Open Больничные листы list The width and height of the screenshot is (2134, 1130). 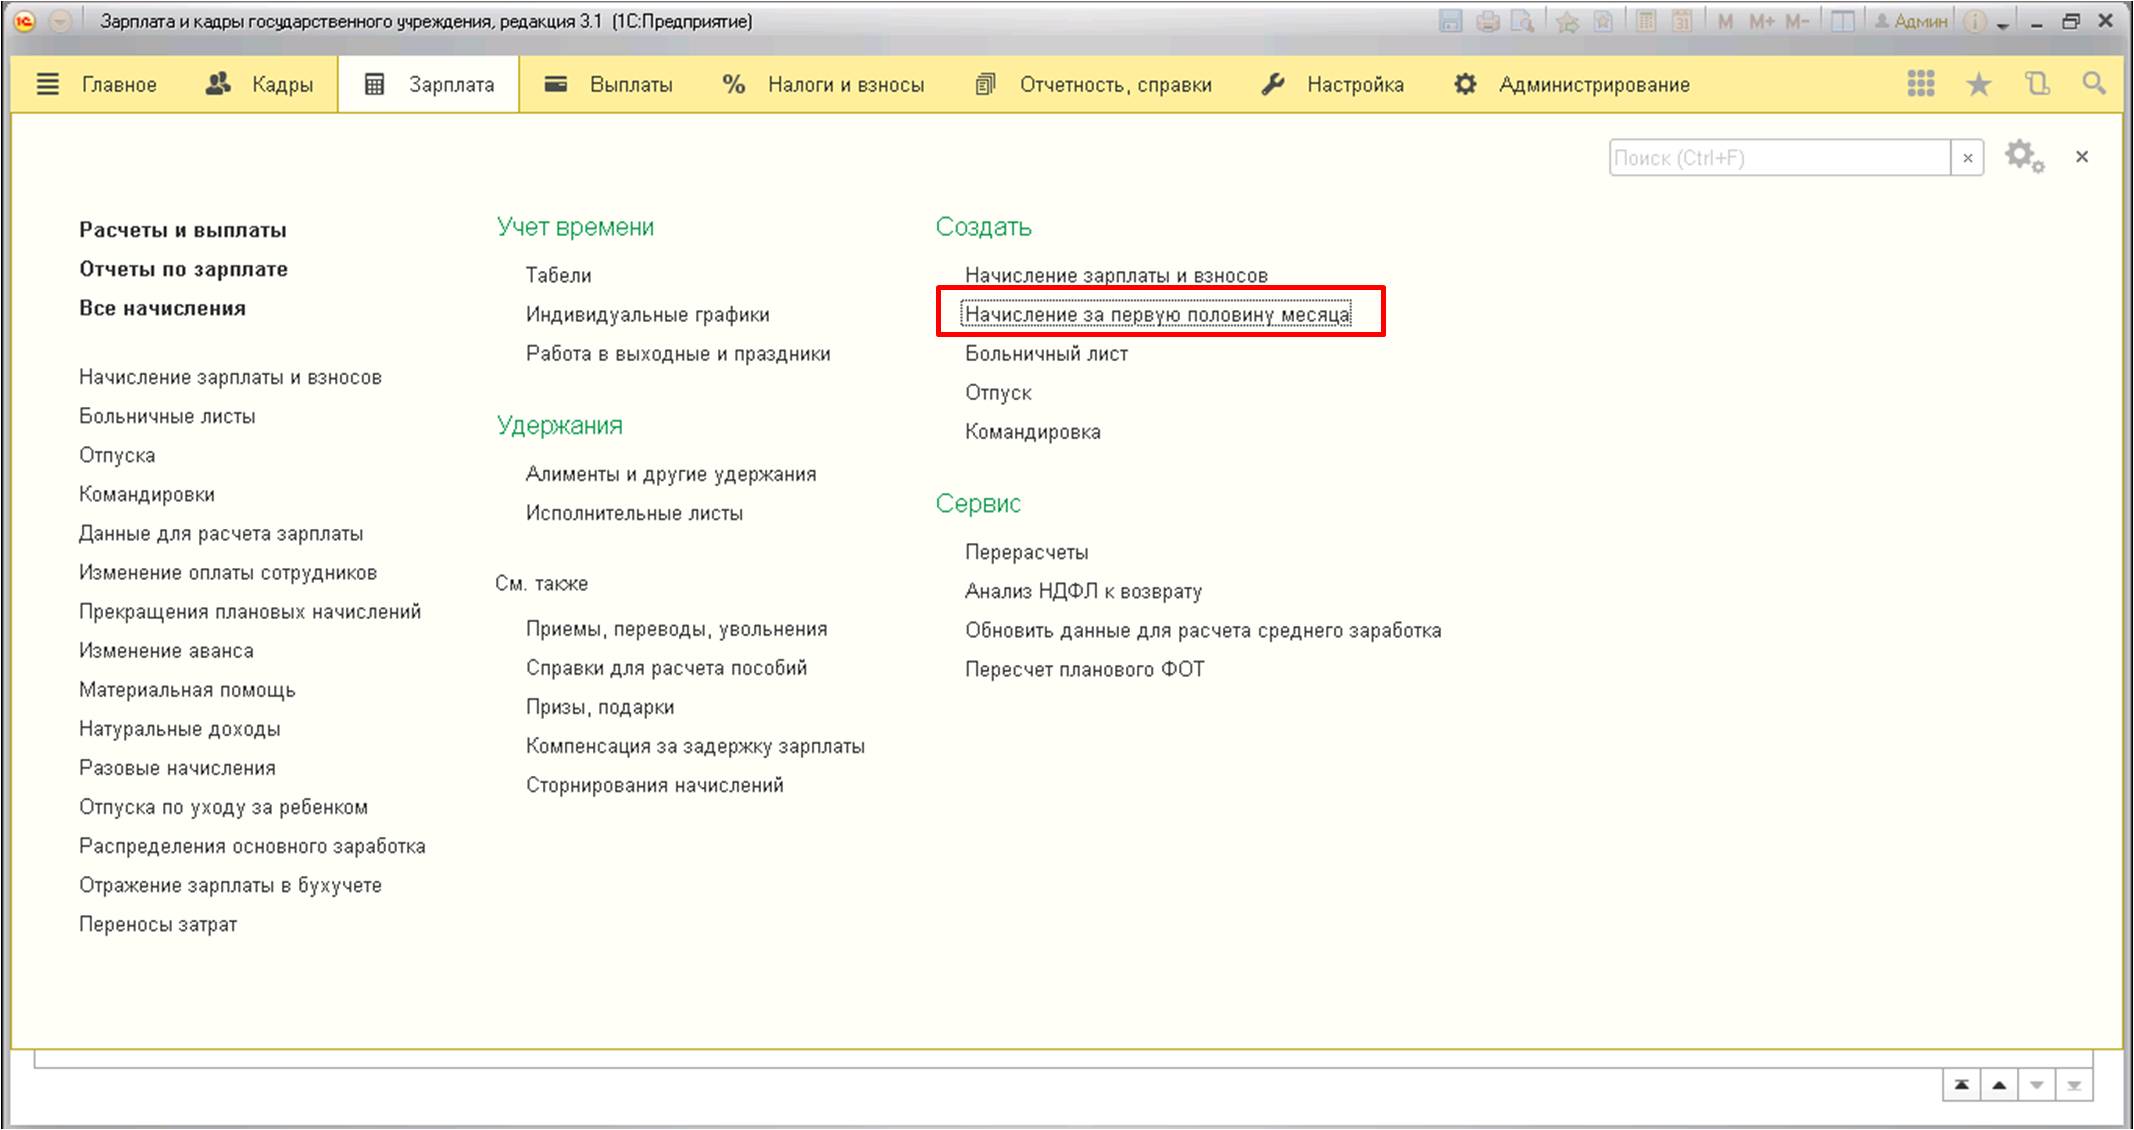(x=167, y=416)
